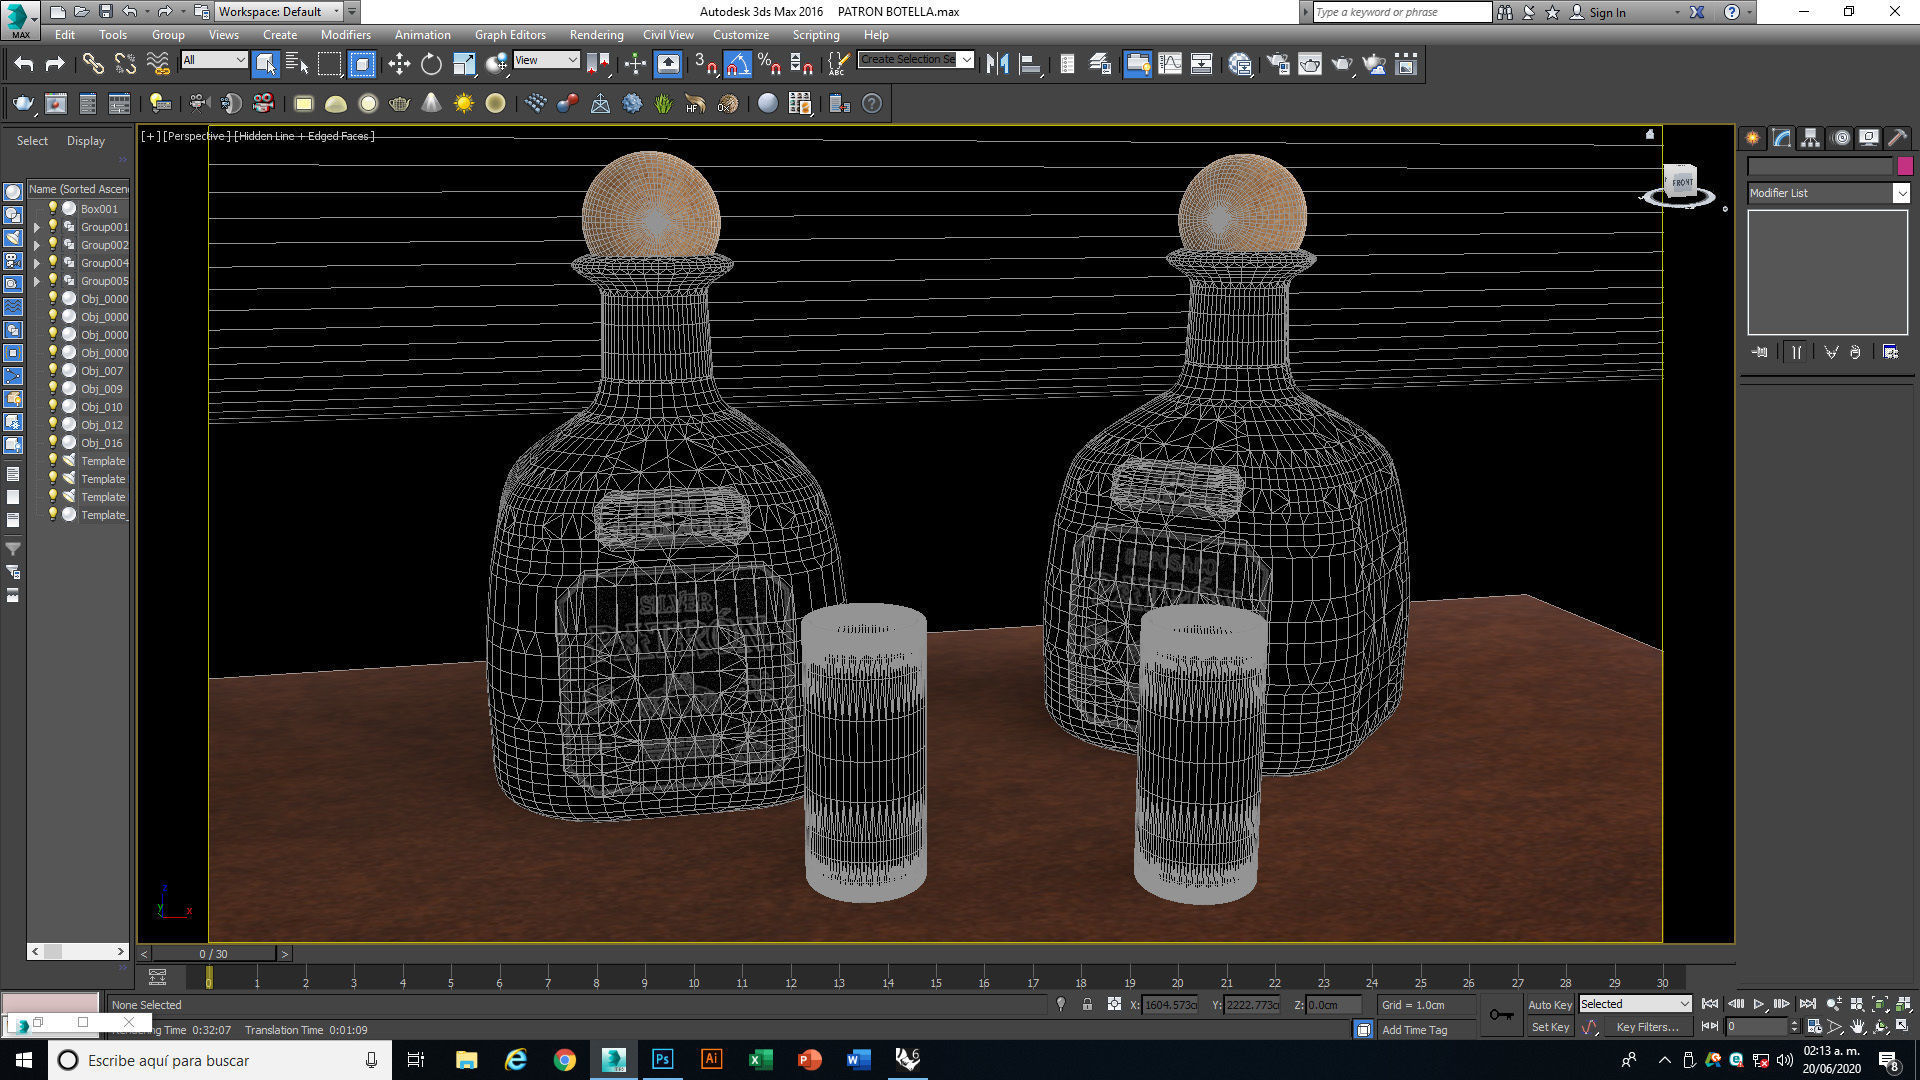Open the Scripting menu

816,35
